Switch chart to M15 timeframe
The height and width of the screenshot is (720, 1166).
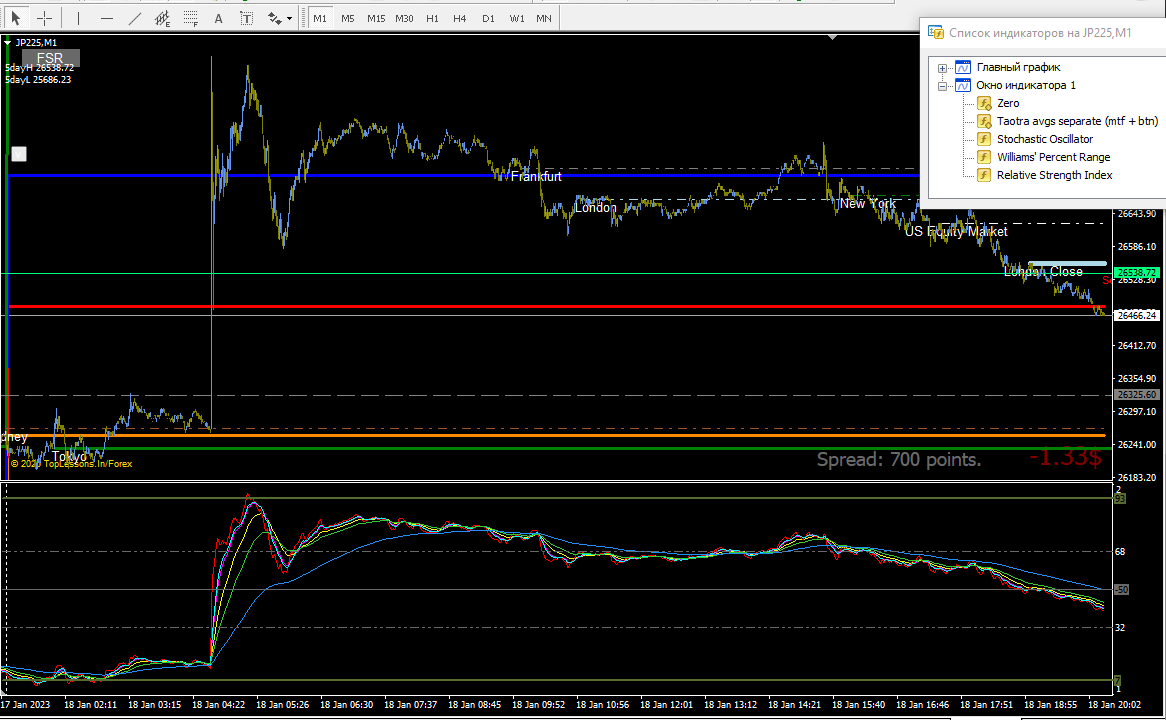[x=376, y=18]
